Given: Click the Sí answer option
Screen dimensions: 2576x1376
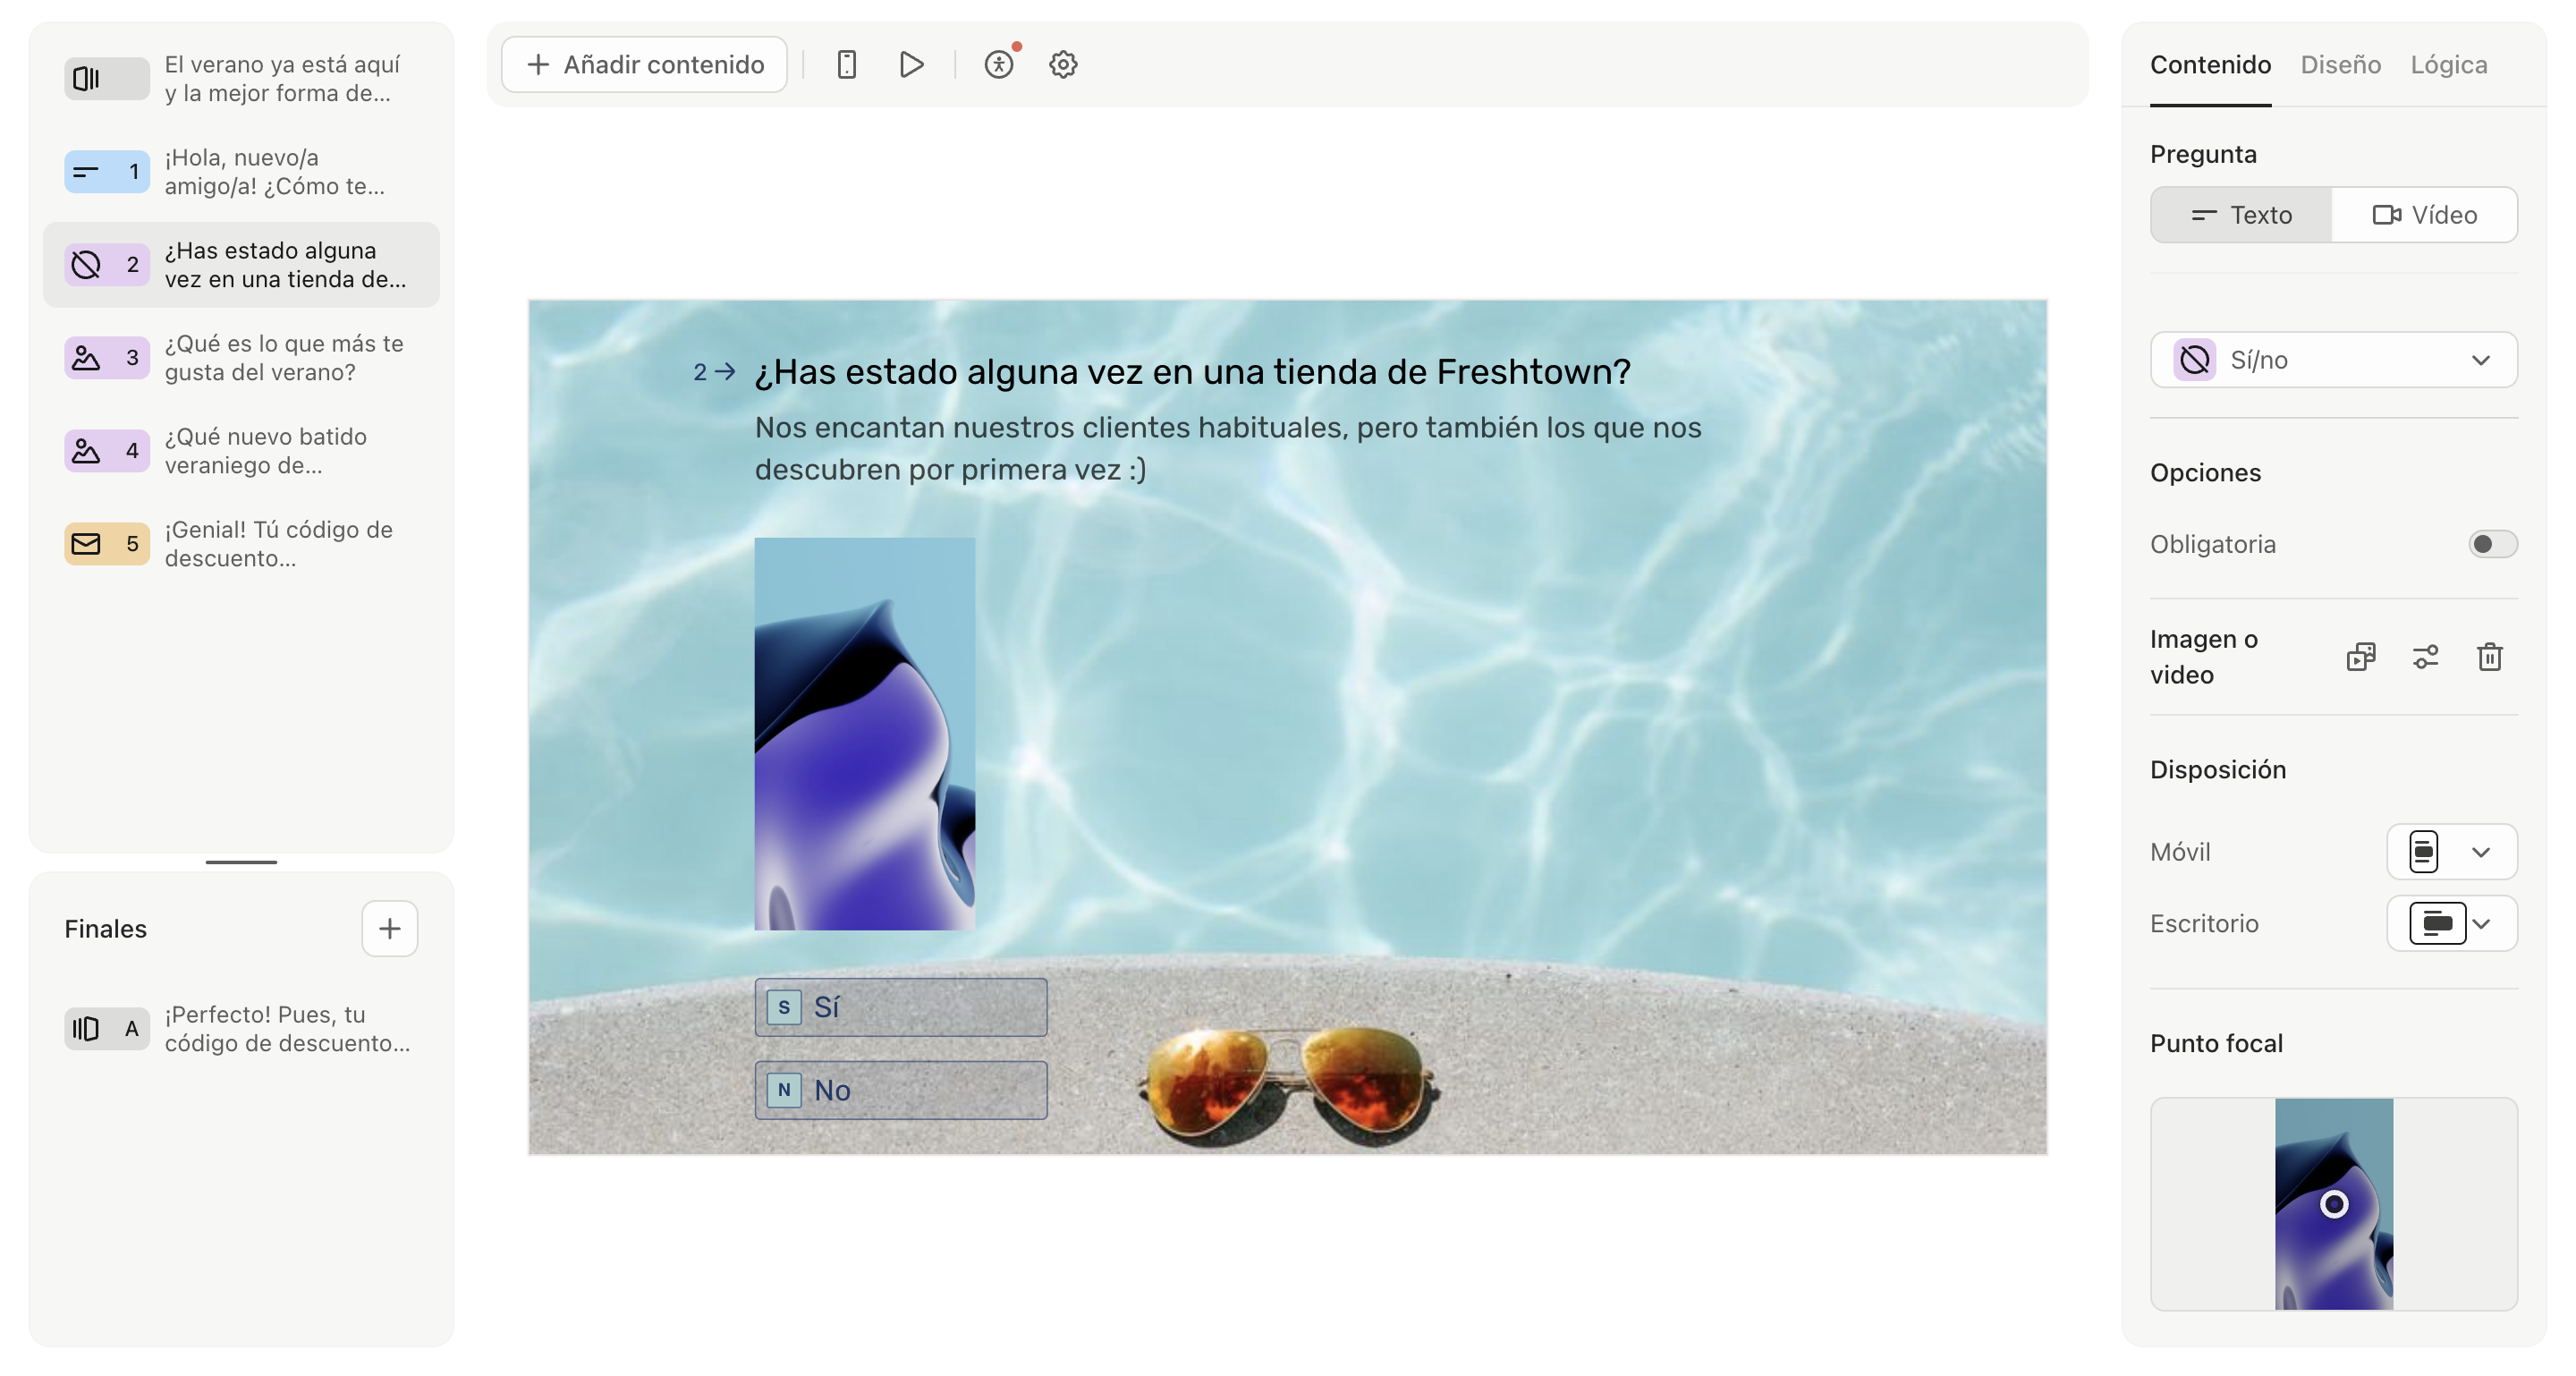Looking at the screenshot, I should click(901, 1007).
